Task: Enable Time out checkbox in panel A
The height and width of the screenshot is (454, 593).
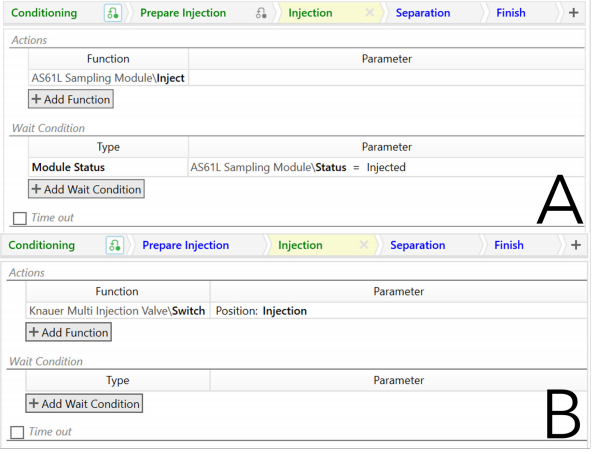Action: pyautogui.click(x=20, y=218)
